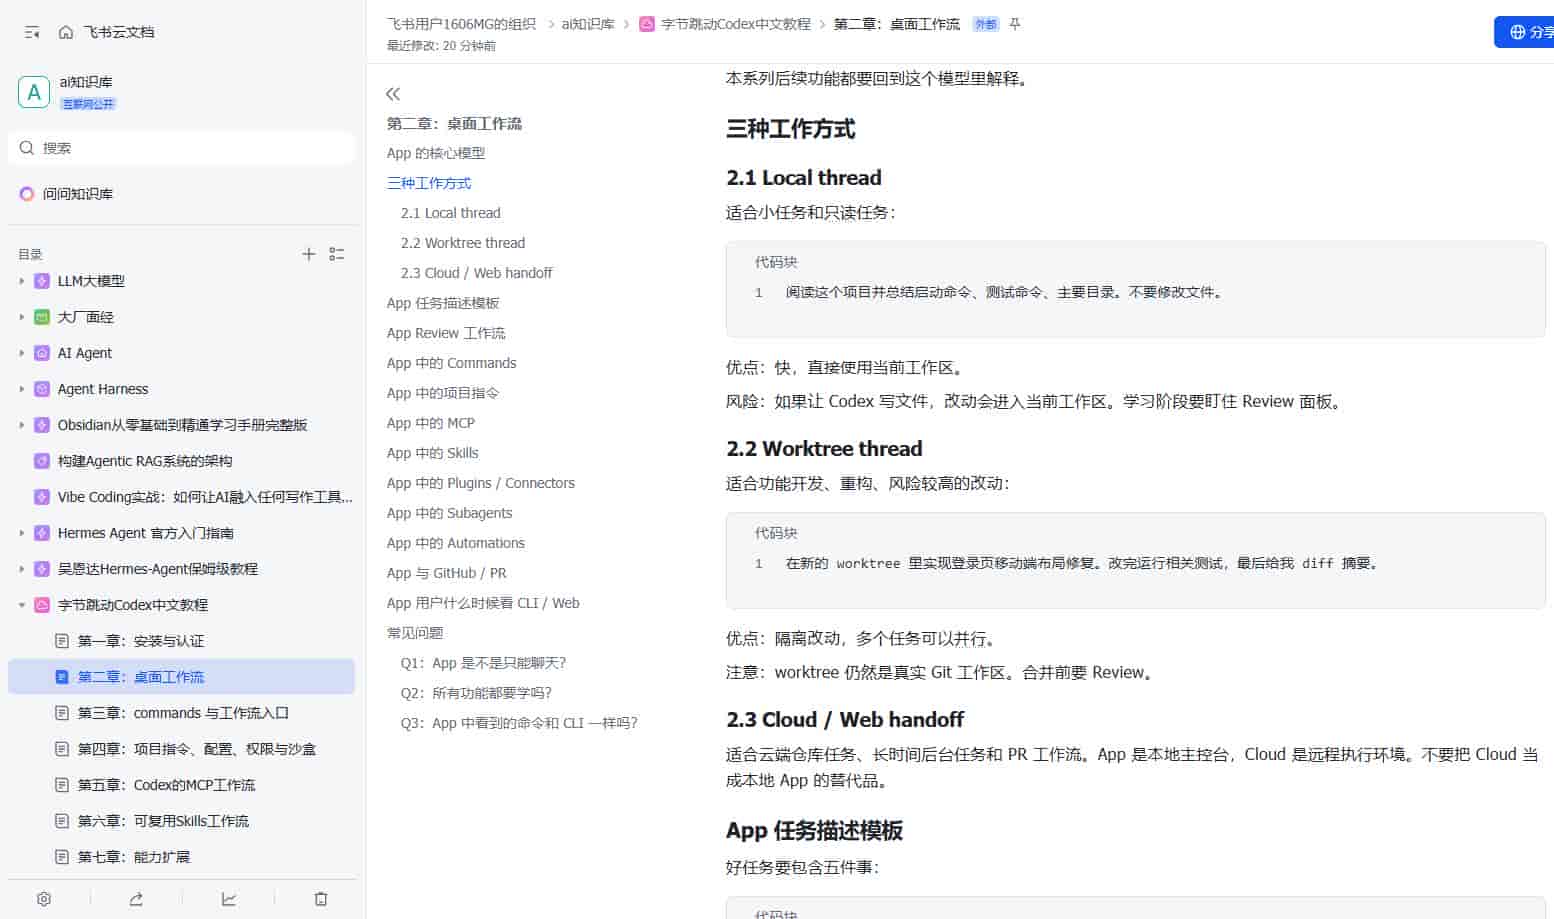Expand the Agent Harness tree node
1554x919 pixels.
pyautogui.click(x=22, y=389)
